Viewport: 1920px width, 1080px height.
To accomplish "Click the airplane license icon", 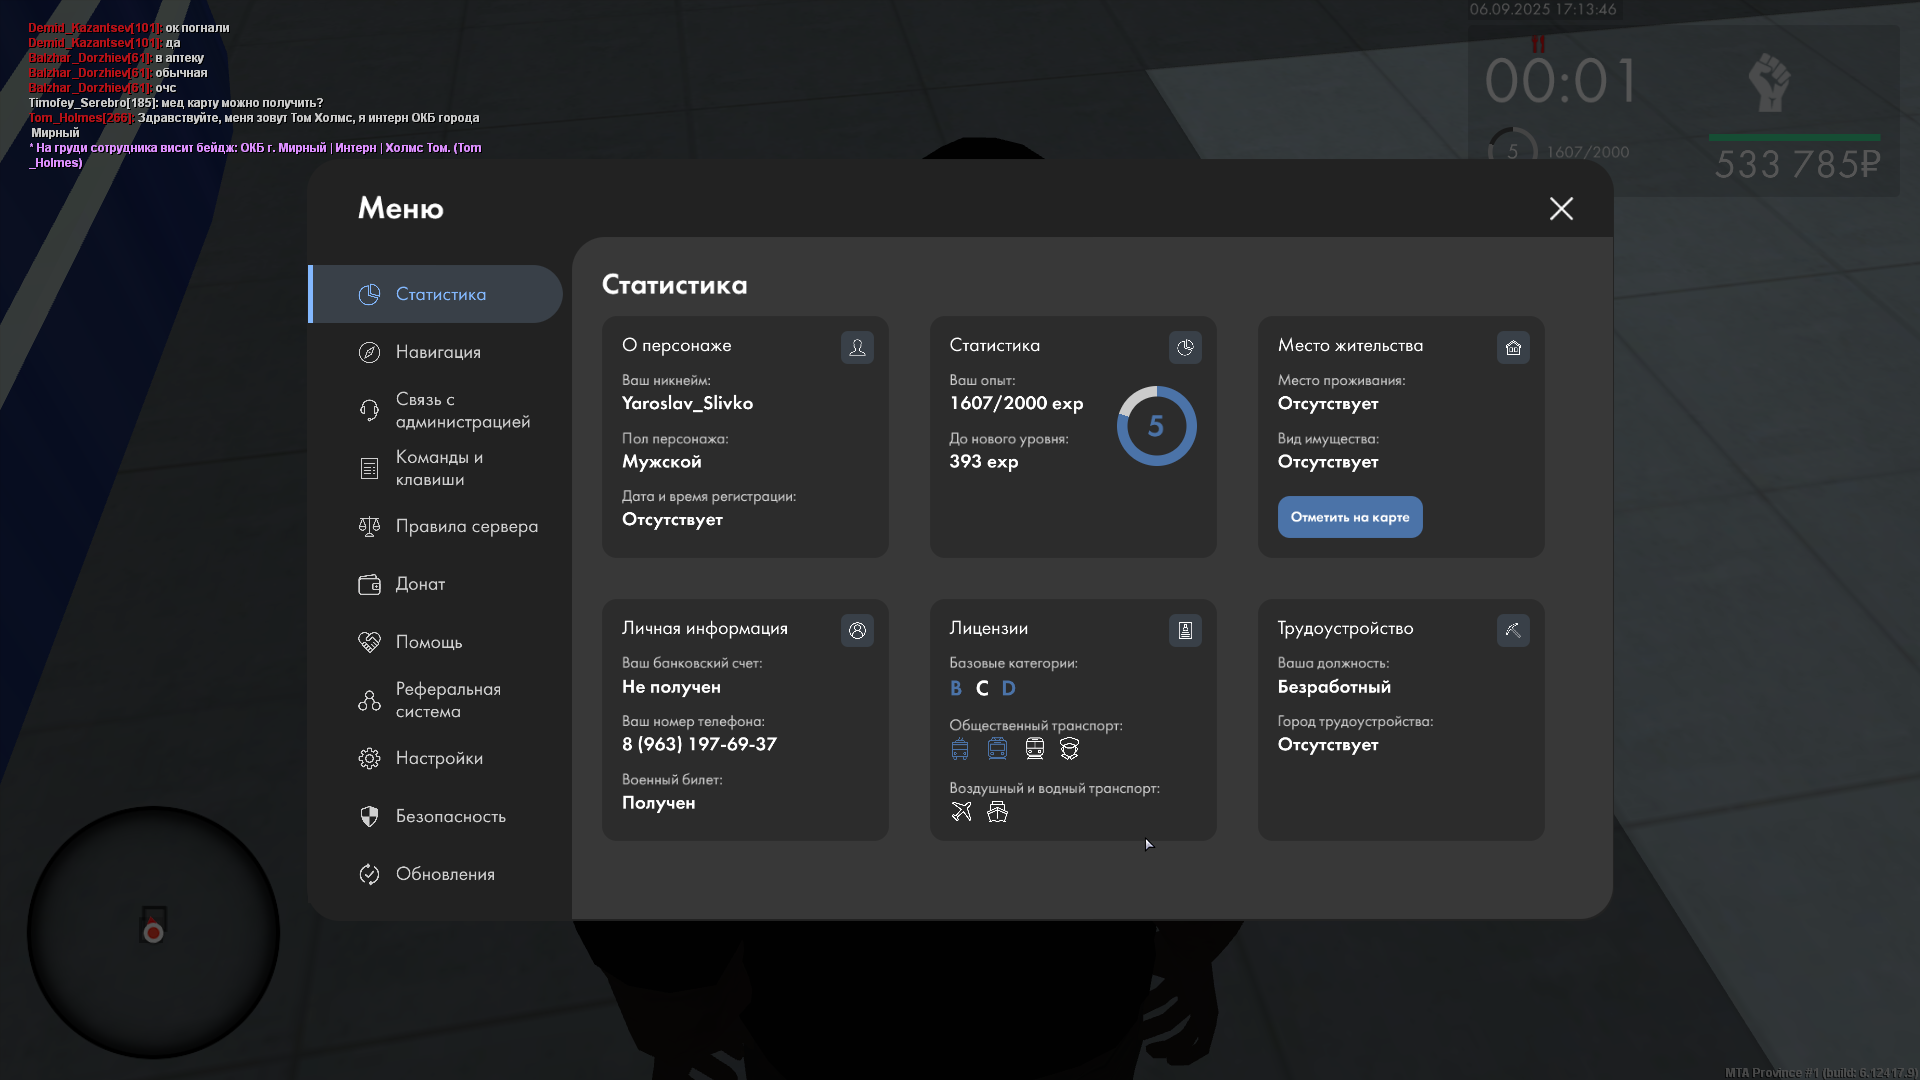I will click(x=961, y=811).
